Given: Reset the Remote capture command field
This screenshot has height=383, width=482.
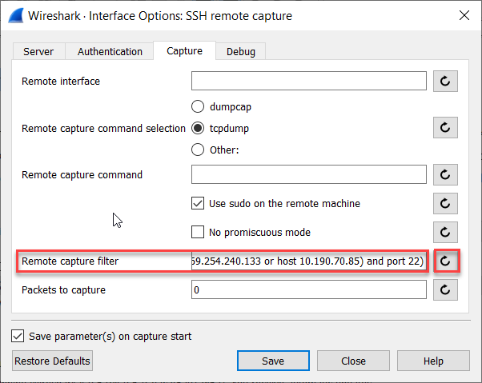Looking at the screenshot, I should click(x=445, y=175).
